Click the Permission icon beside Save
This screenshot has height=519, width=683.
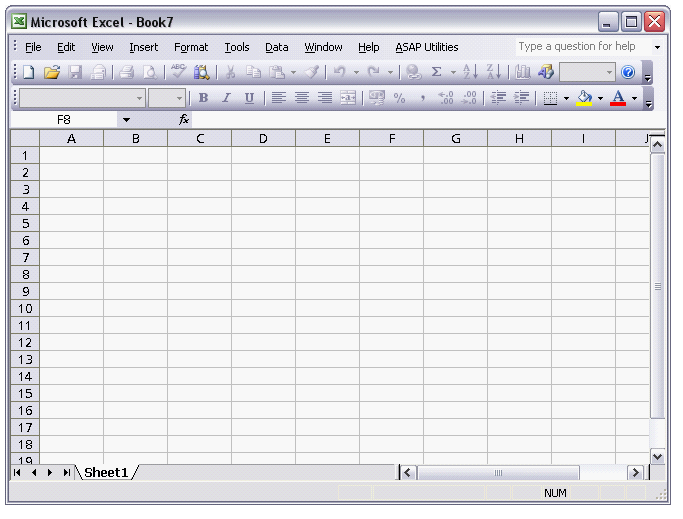click(x=98, y=72)
